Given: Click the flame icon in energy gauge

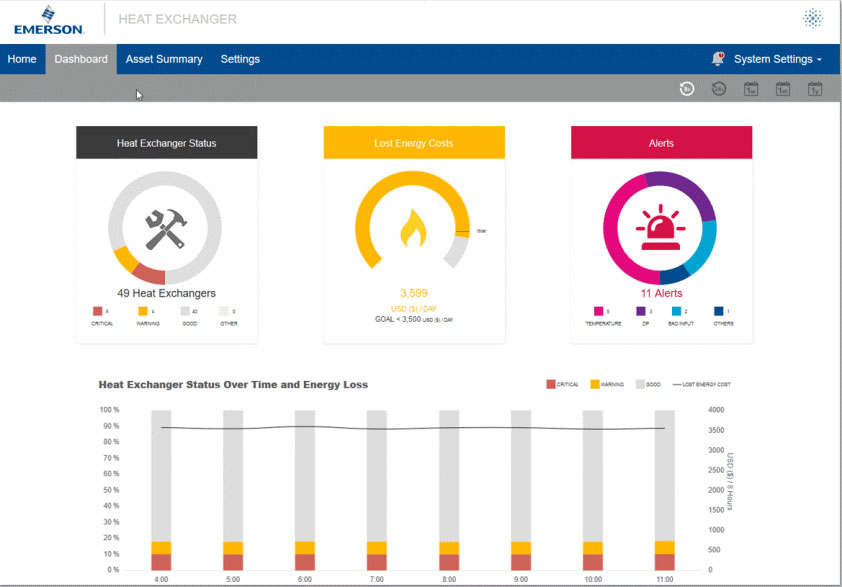Looking at the screenshot, I should (414, 229).
